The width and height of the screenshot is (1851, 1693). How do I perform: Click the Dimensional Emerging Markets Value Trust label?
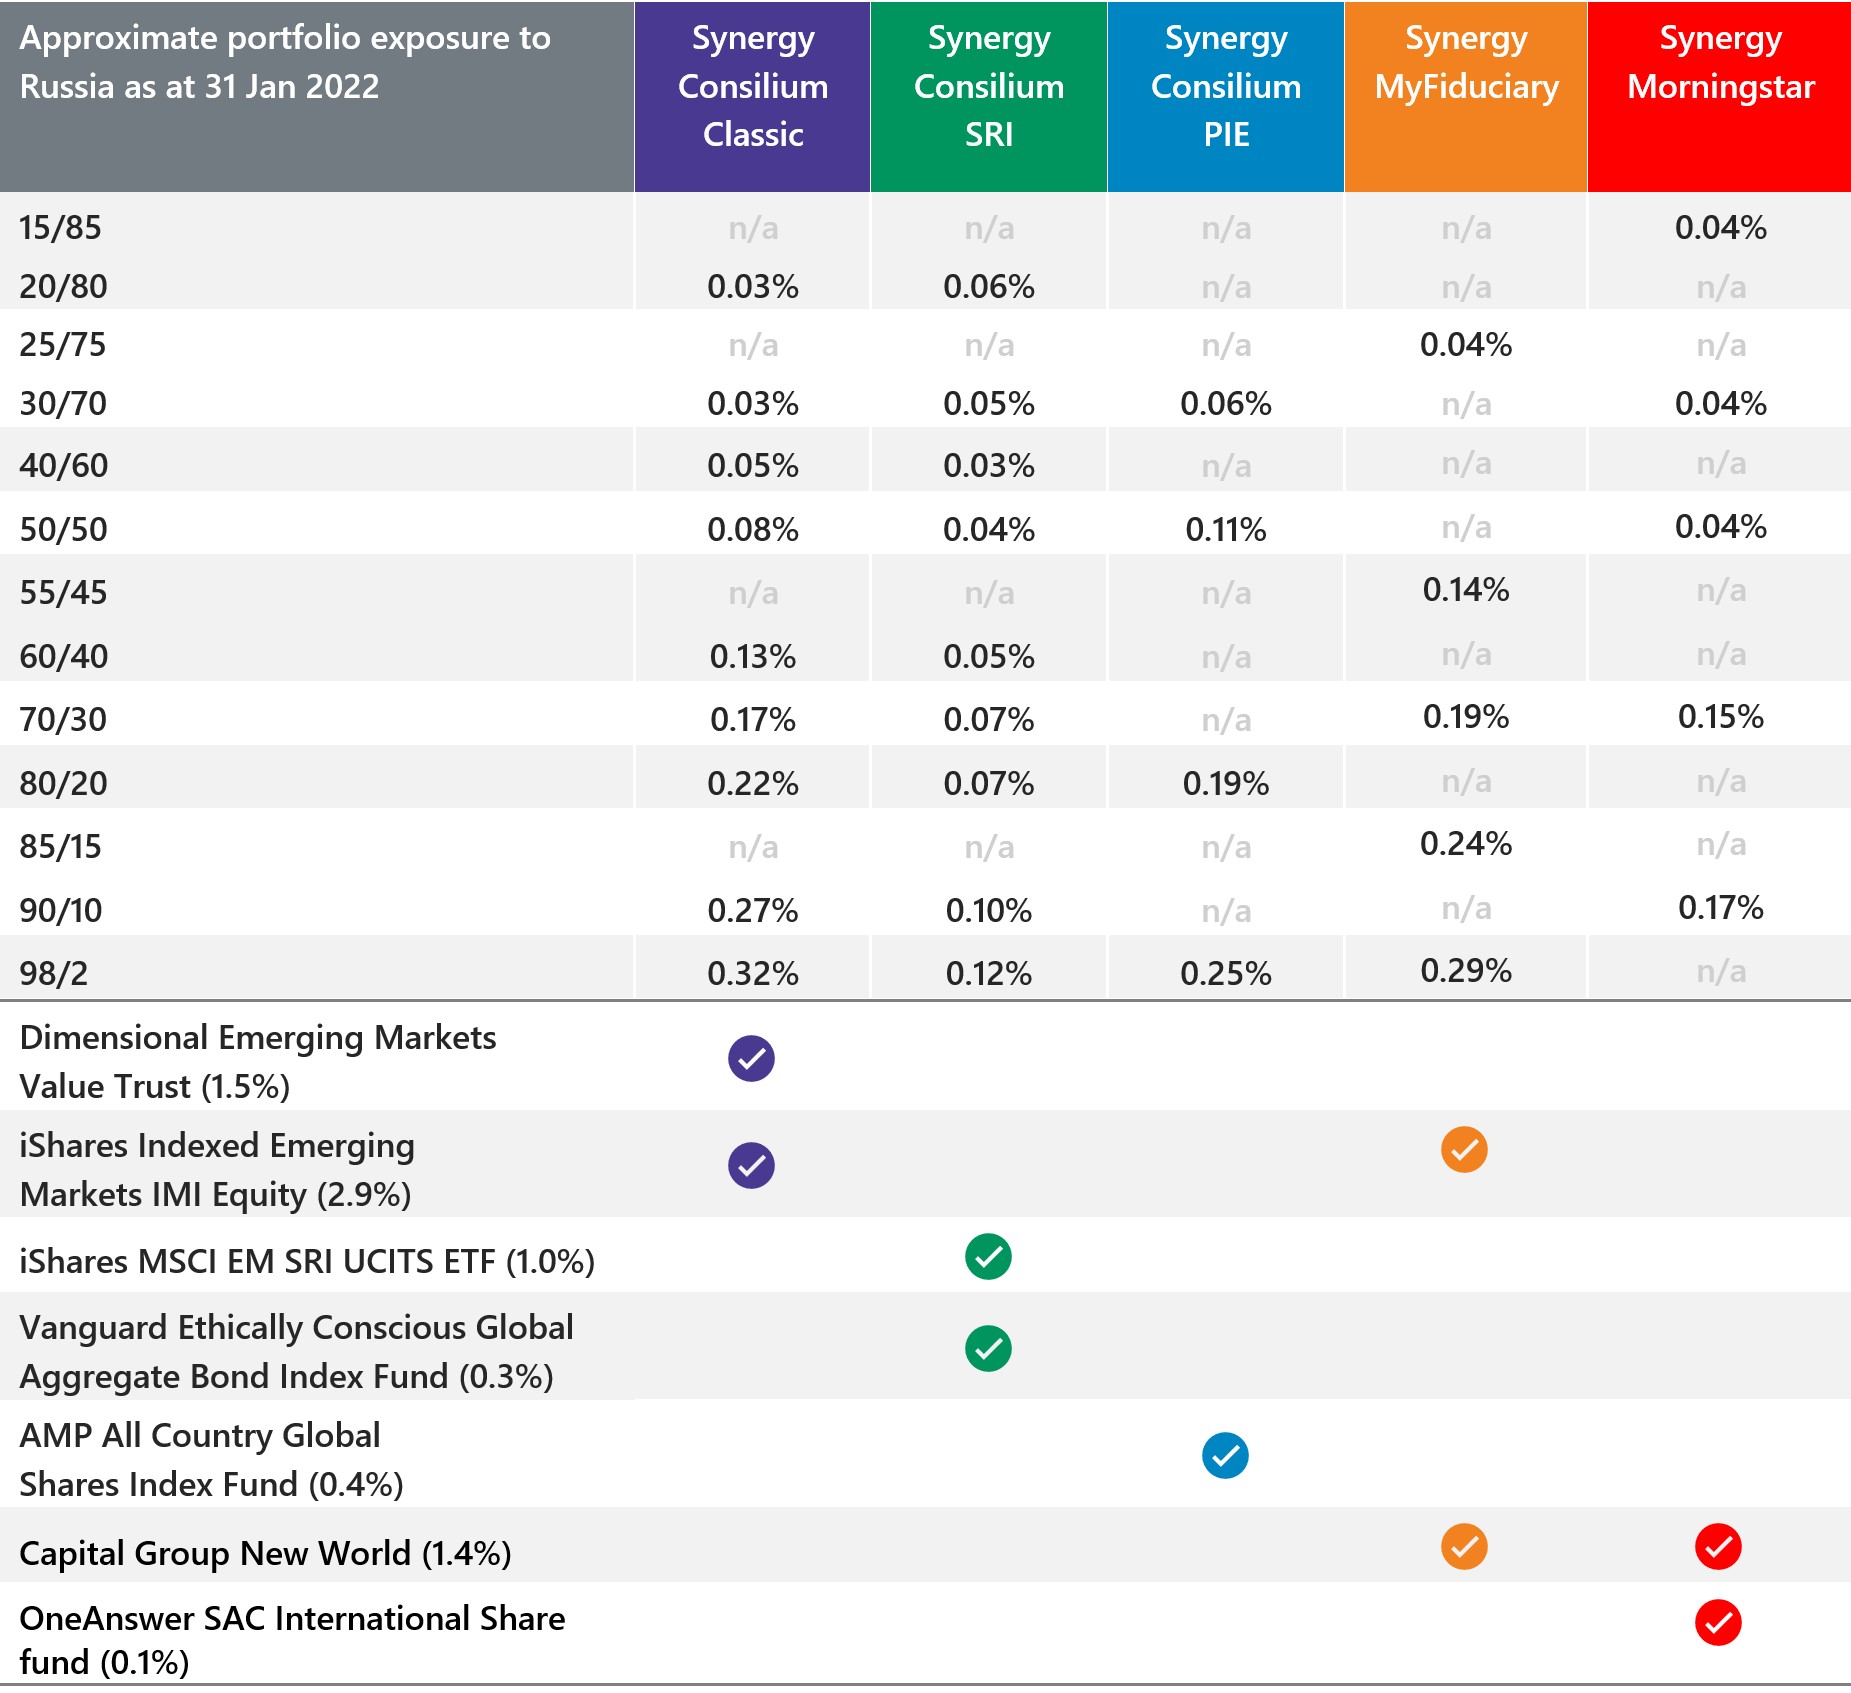[258, 1062]
